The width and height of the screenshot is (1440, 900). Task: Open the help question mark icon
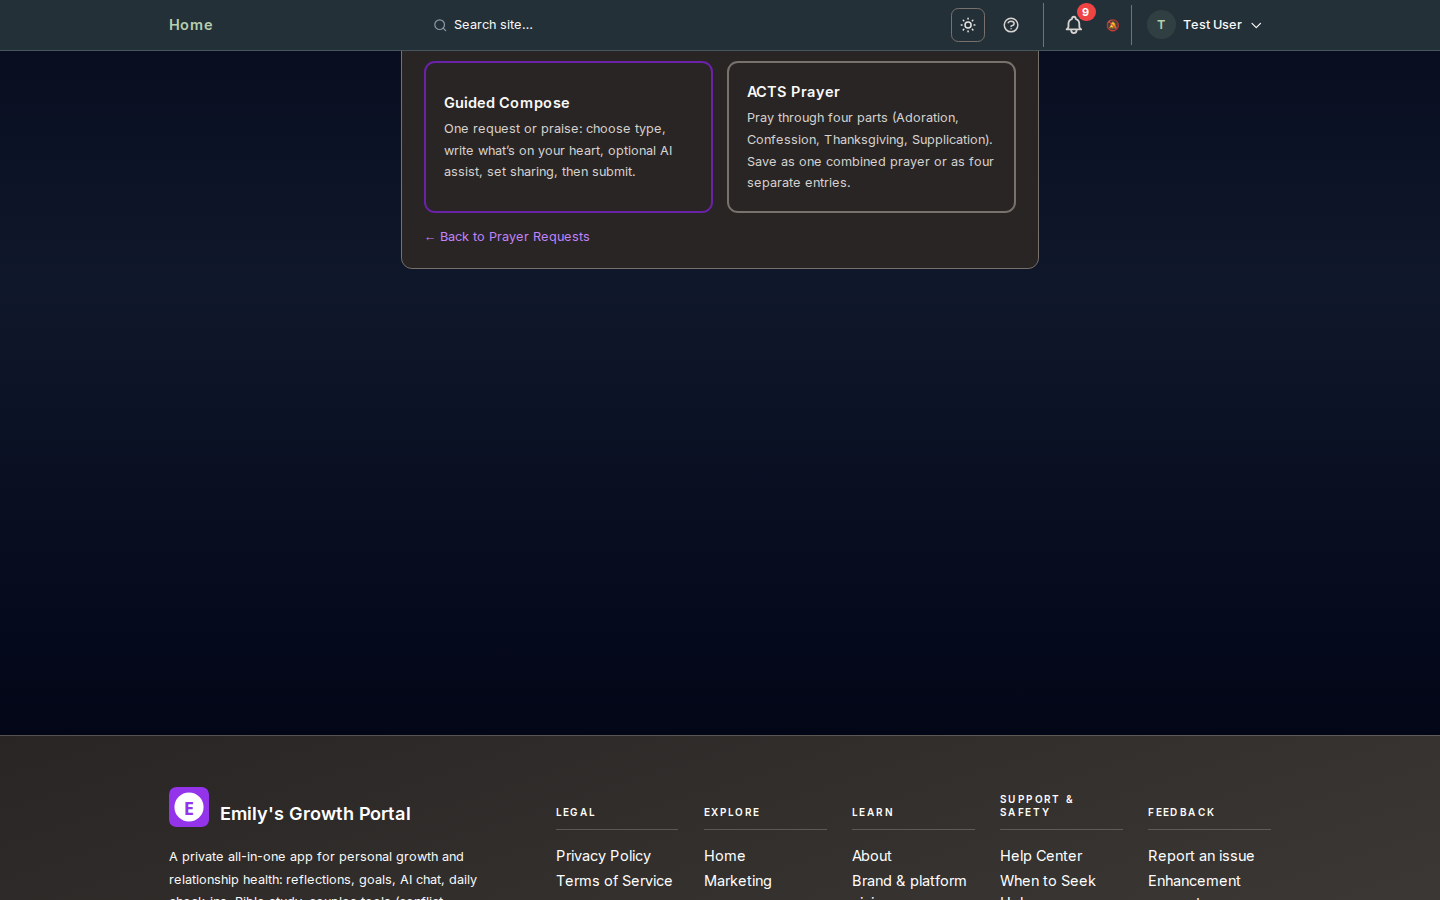click(x=1011, y=25)
